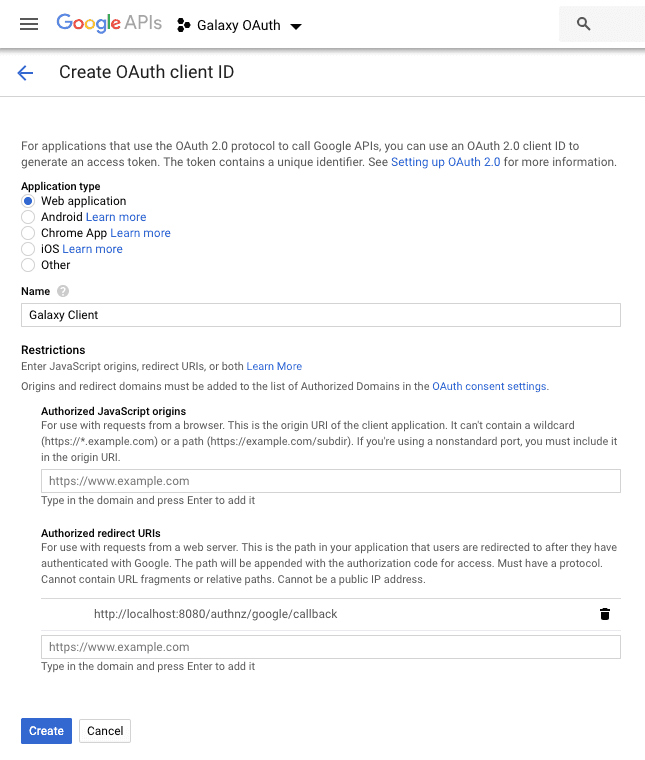Click the Galaxy OAuth project icon
The width and height of the screenshot is (645, 760).
pyautogui.click(x=183, y=25)
